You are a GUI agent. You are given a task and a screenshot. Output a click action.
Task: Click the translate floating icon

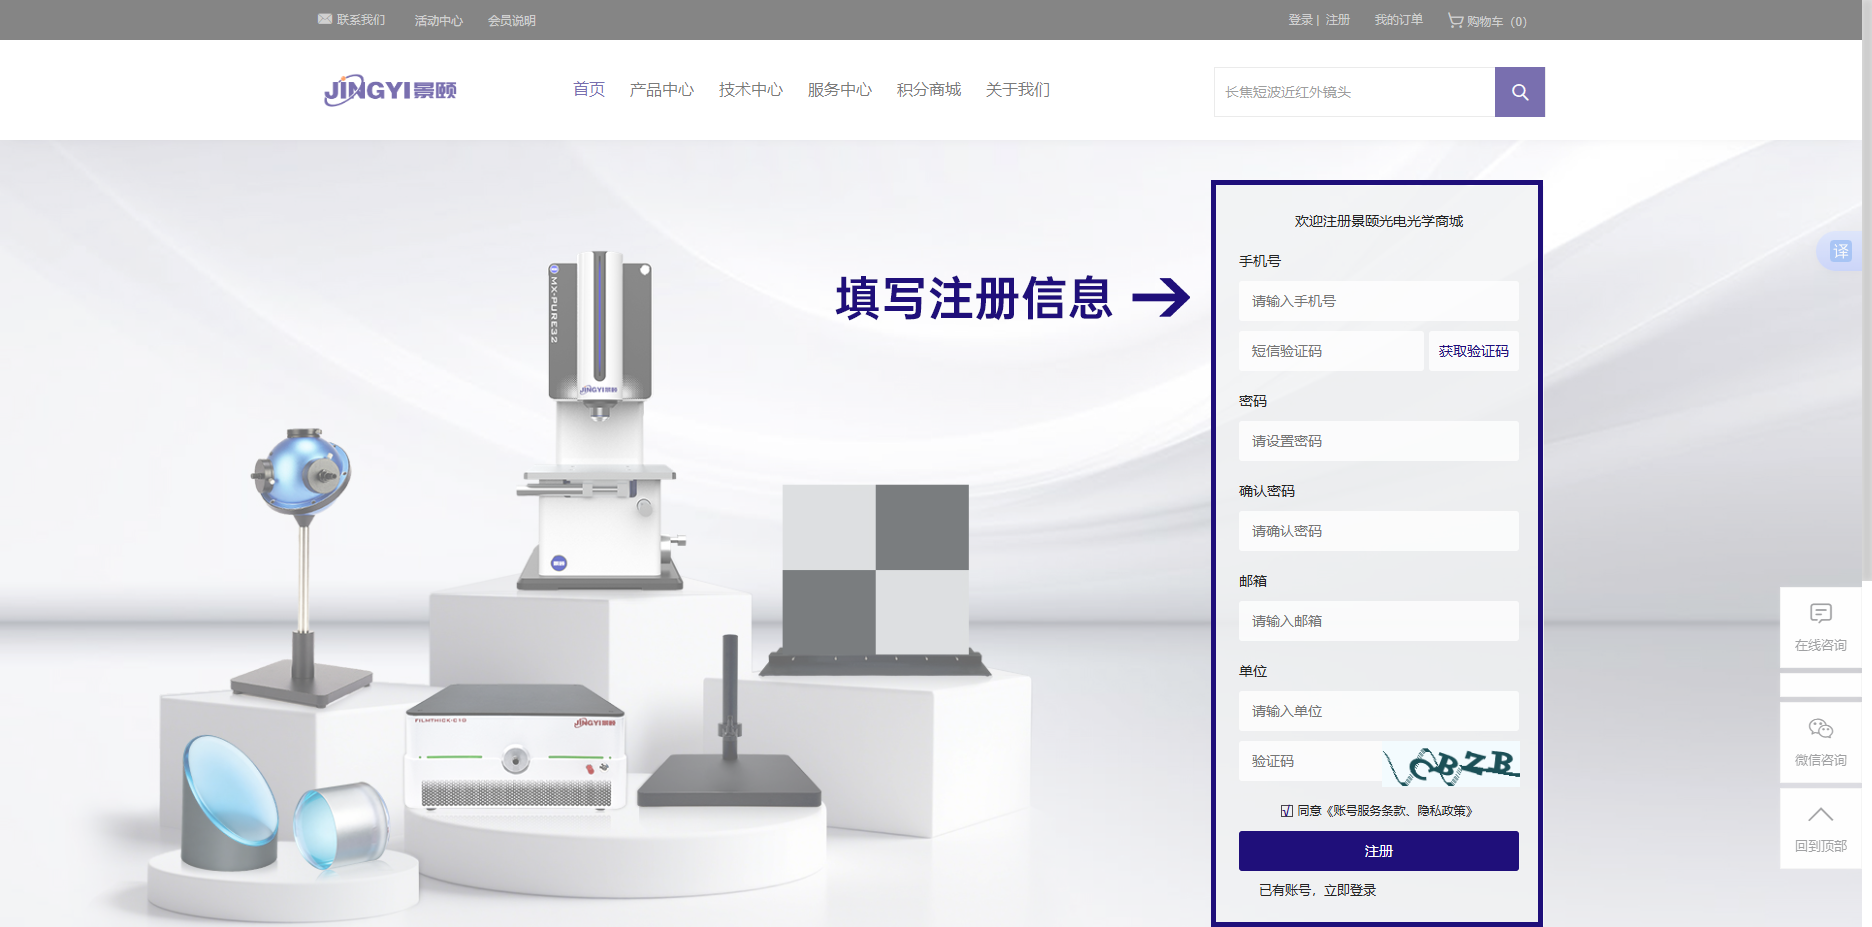click(1840, 251)
